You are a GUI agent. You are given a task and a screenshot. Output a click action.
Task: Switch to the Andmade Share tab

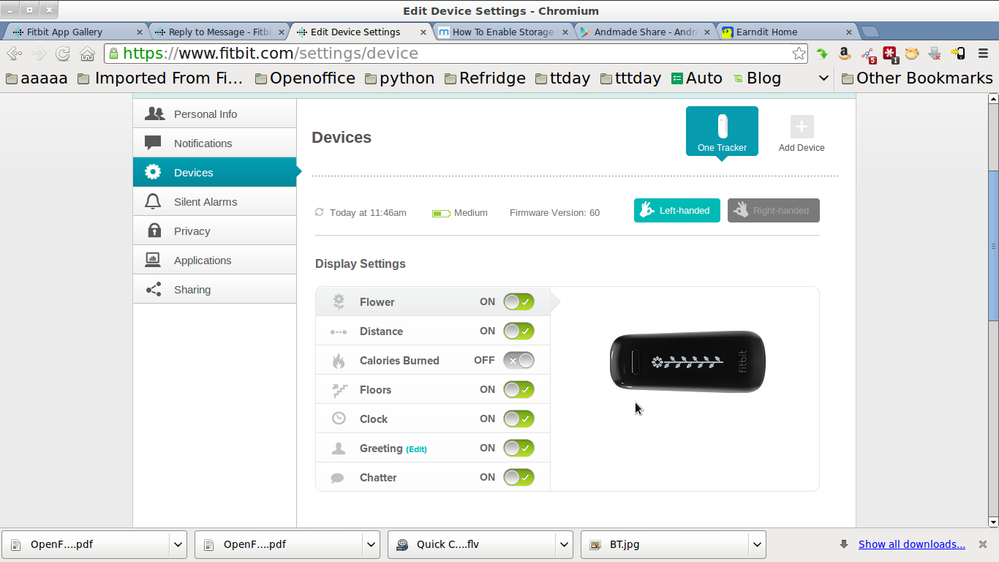[x=645, y=32]
